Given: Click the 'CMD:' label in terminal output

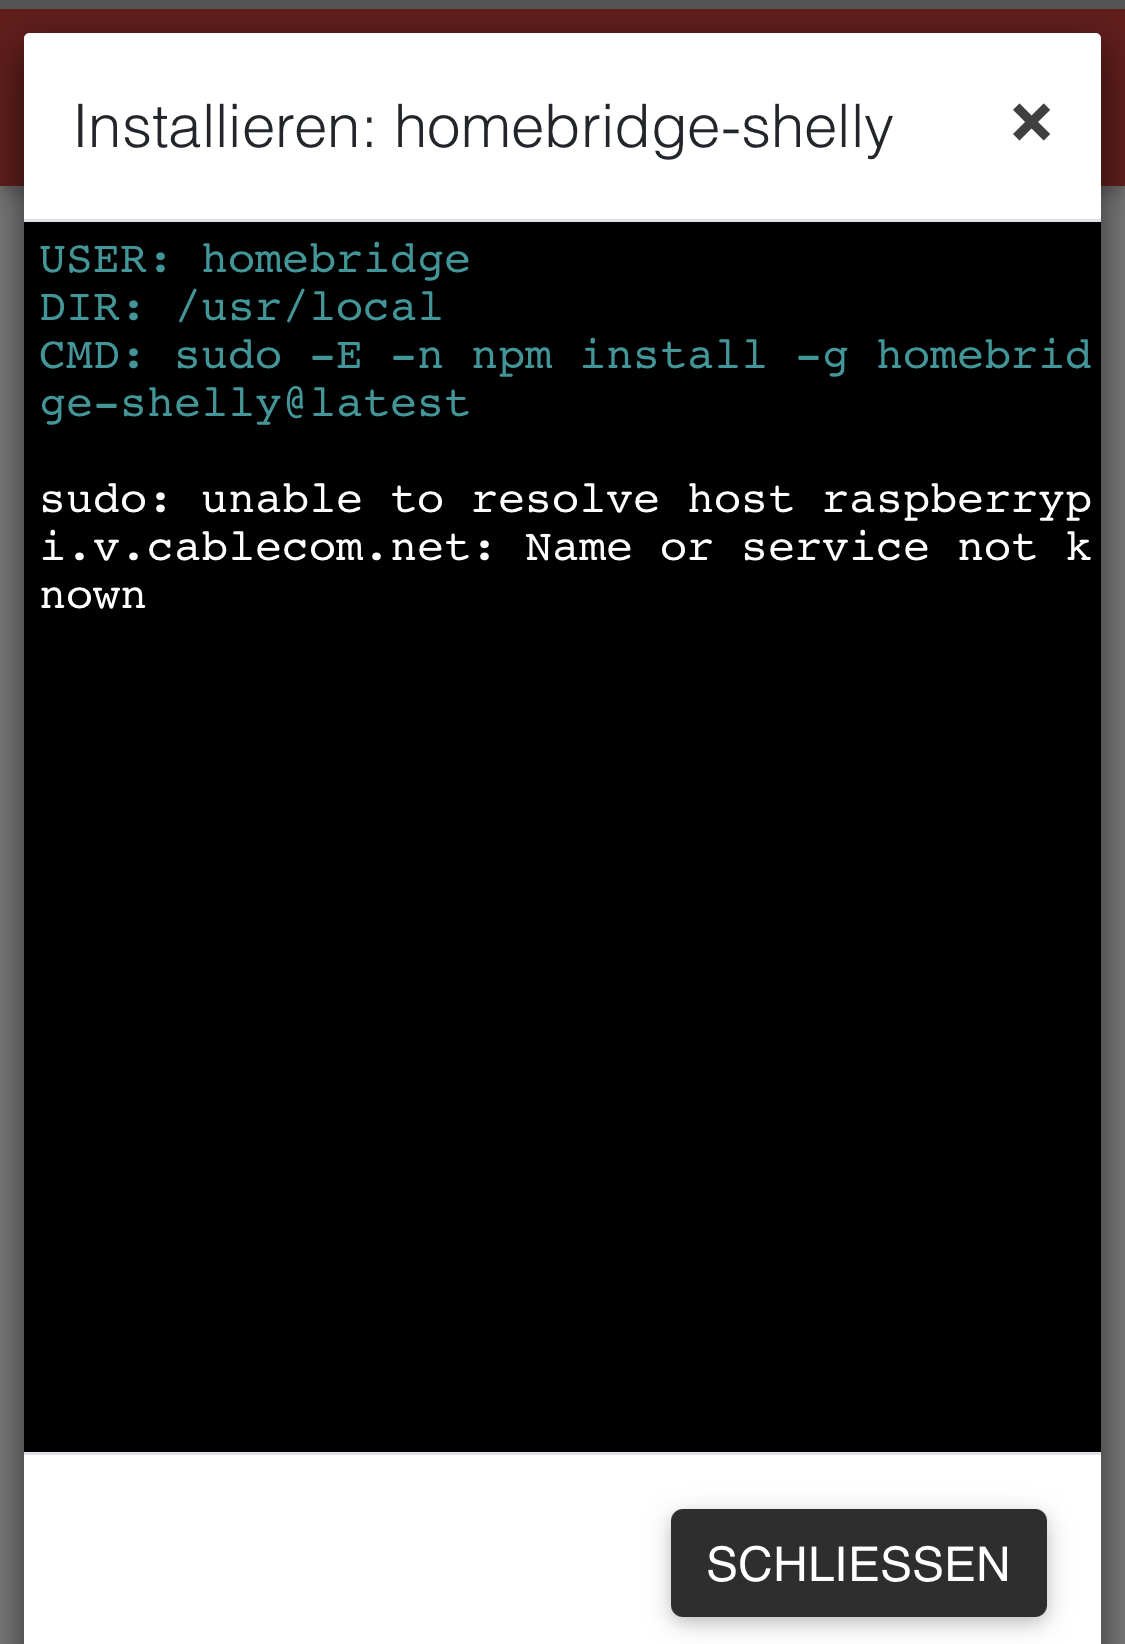Looking at the screenshot, I should [91, 356].
